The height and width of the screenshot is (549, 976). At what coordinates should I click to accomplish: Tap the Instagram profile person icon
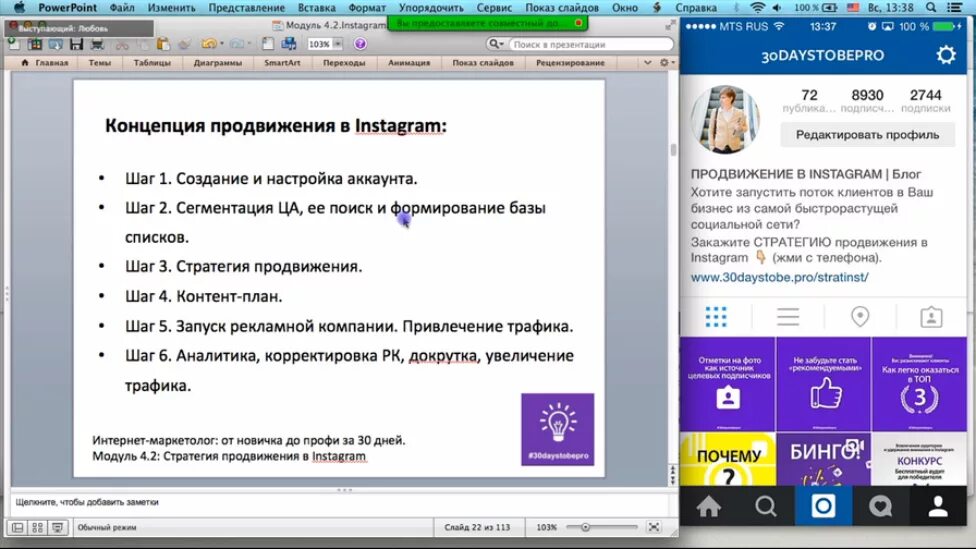(937, 506)
